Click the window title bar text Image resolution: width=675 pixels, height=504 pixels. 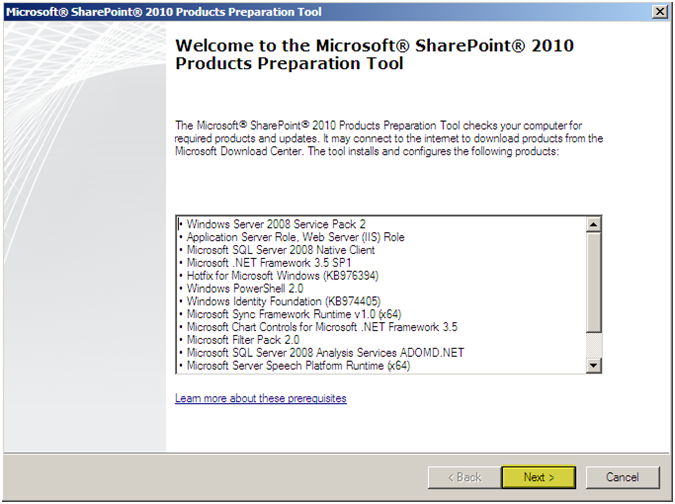[164, 12]
